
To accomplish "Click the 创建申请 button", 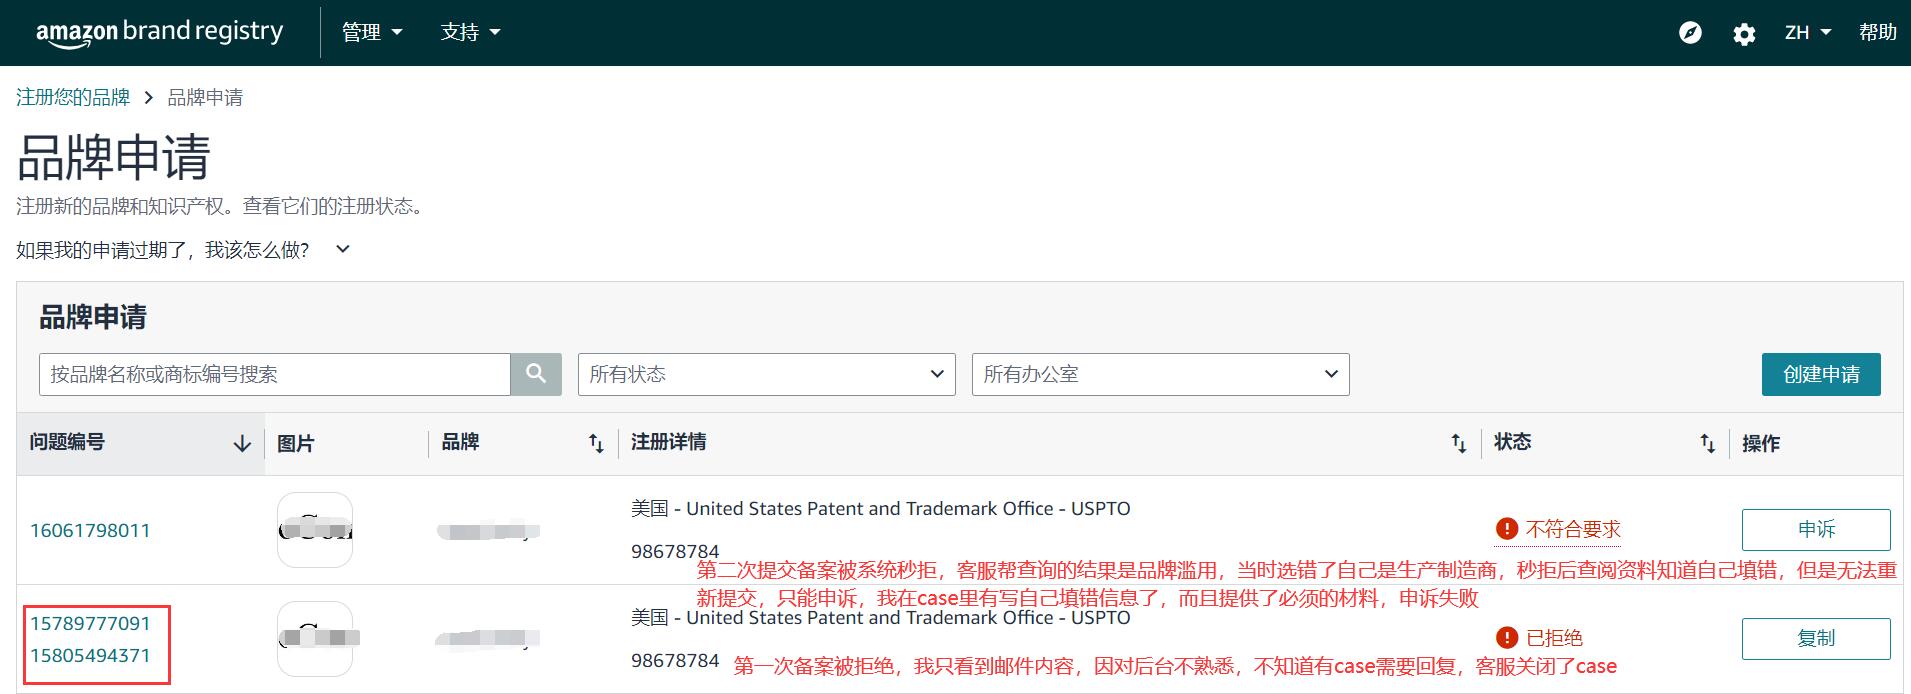I will [x=1821, y=374].
